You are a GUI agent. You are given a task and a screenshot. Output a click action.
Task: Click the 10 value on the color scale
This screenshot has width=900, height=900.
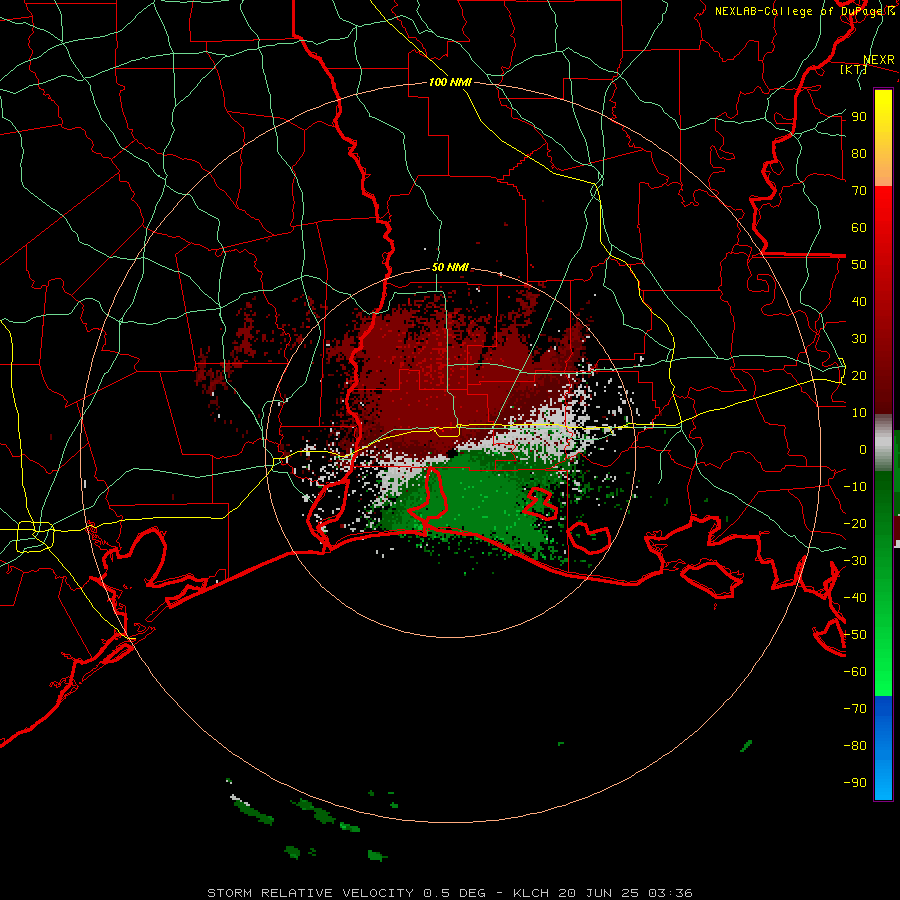[x=859, y=413]
